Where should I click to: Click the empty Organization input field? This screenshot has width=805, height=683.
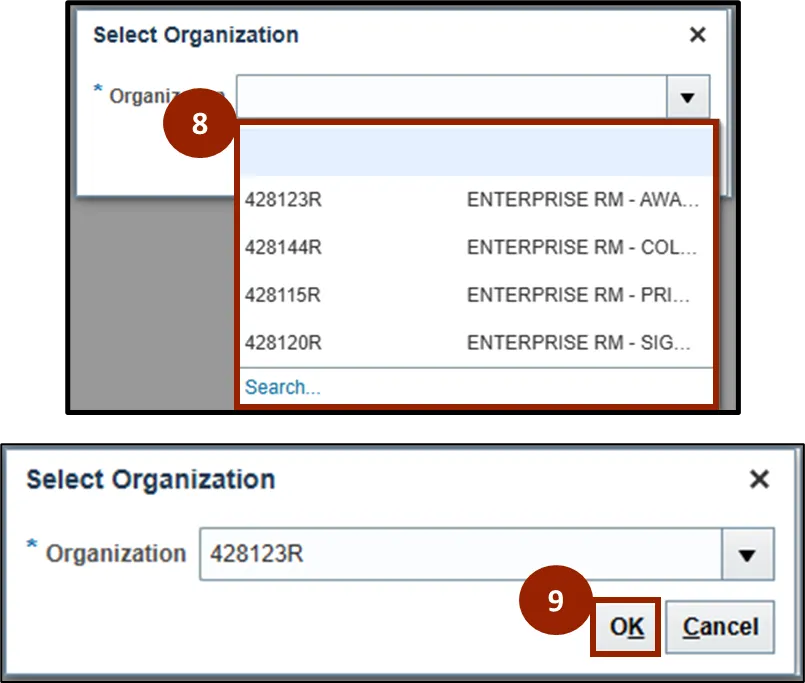[451, 97]
